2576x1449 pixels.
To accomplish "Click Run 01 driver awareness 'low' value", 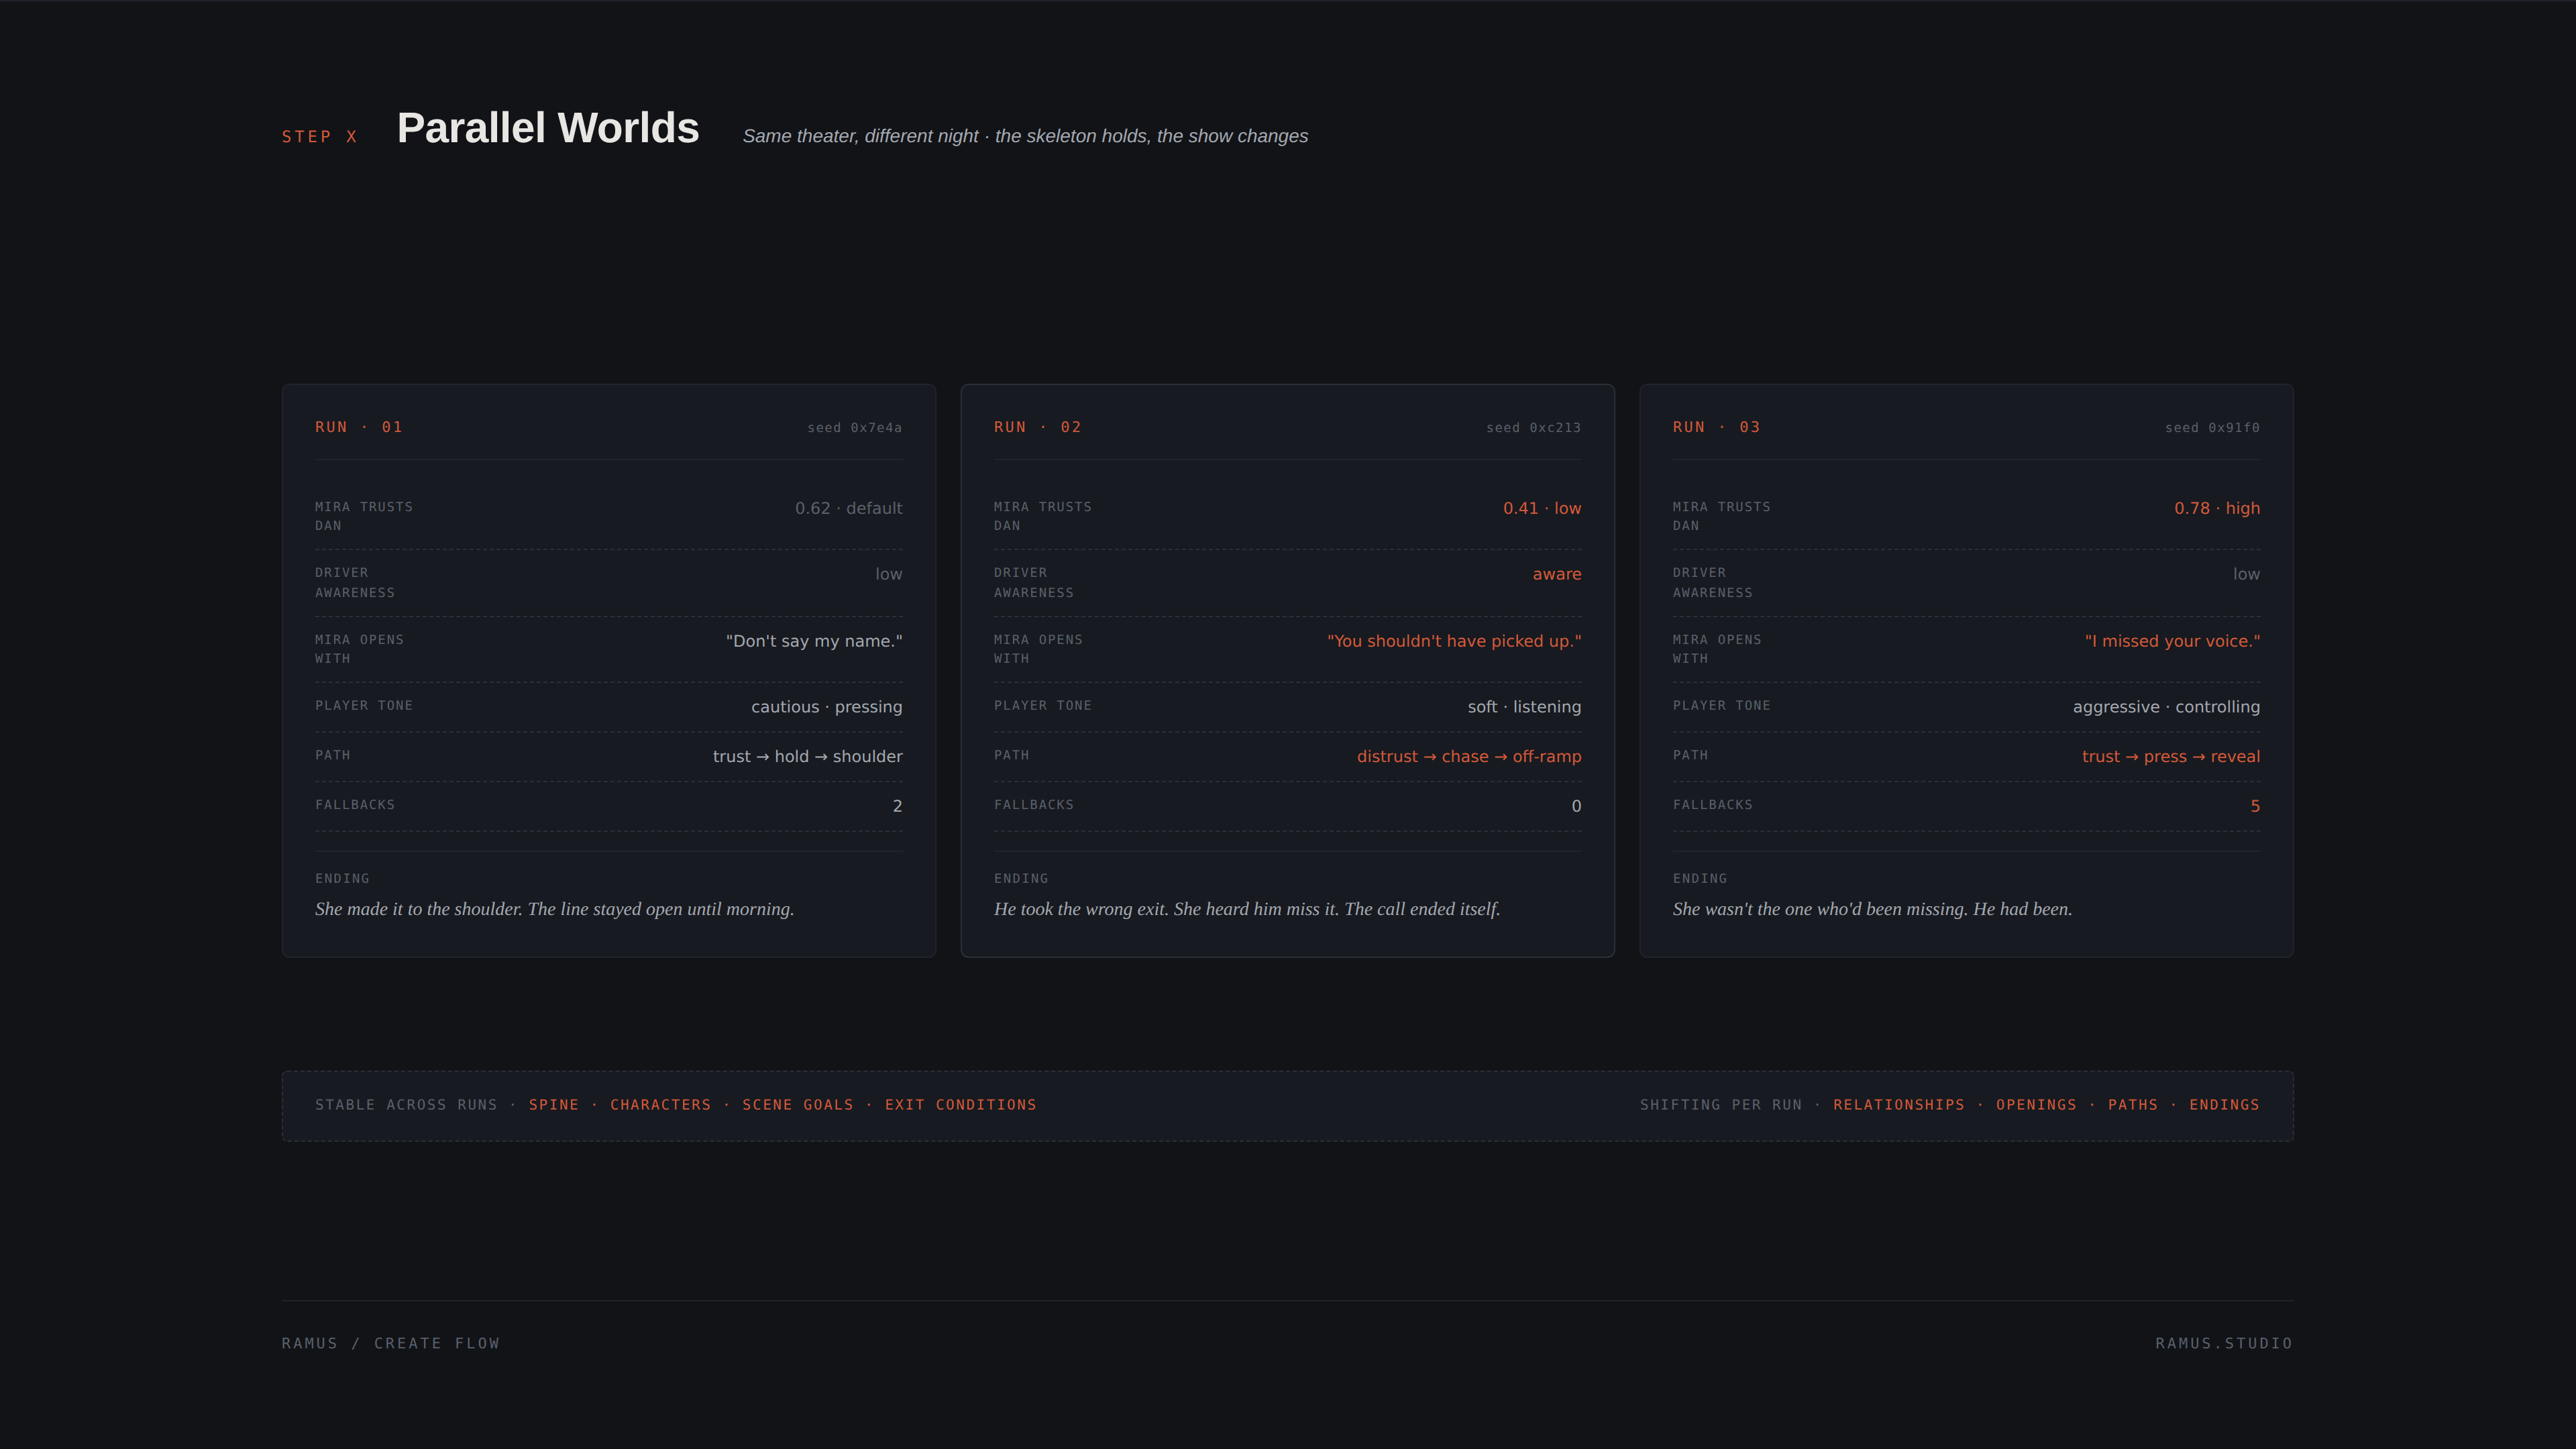I will tap(889, 574).
